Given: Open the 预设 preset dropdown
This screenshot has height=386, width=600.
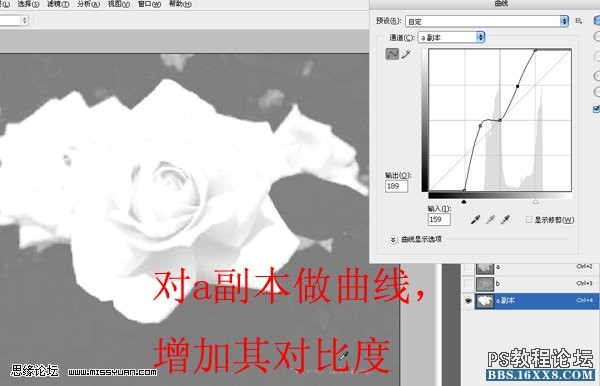Looking at the screenshot, I should point(487,21).
